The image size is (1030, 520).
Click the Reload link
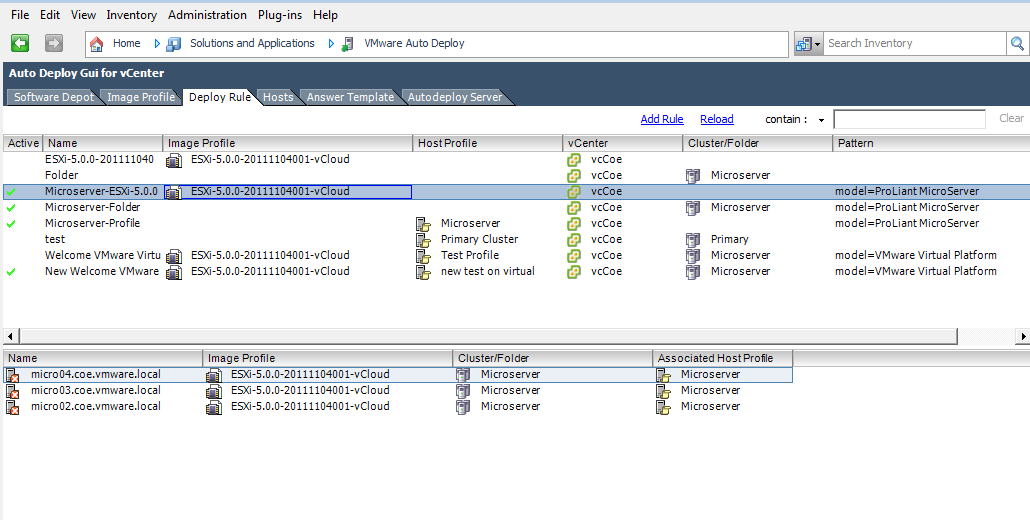pyautogui.click(x=717, y=119)
